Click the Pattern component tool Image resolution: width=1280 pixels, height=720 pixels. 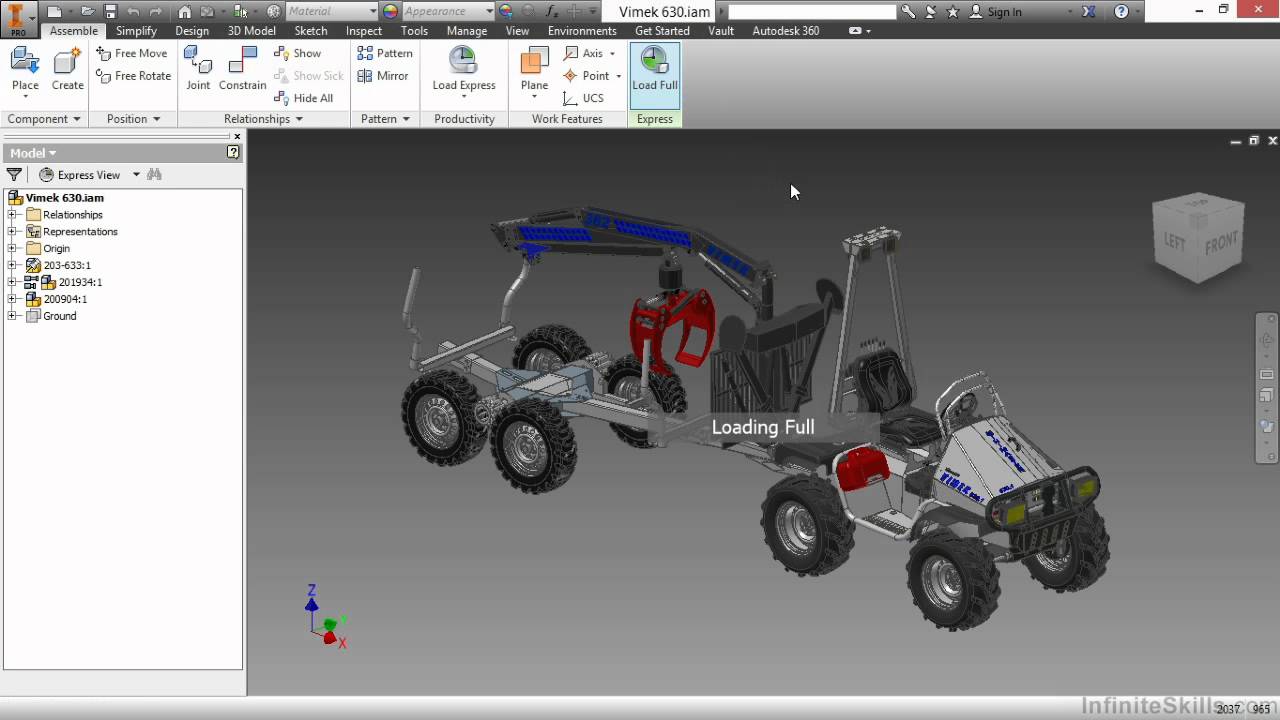[385, 53]
